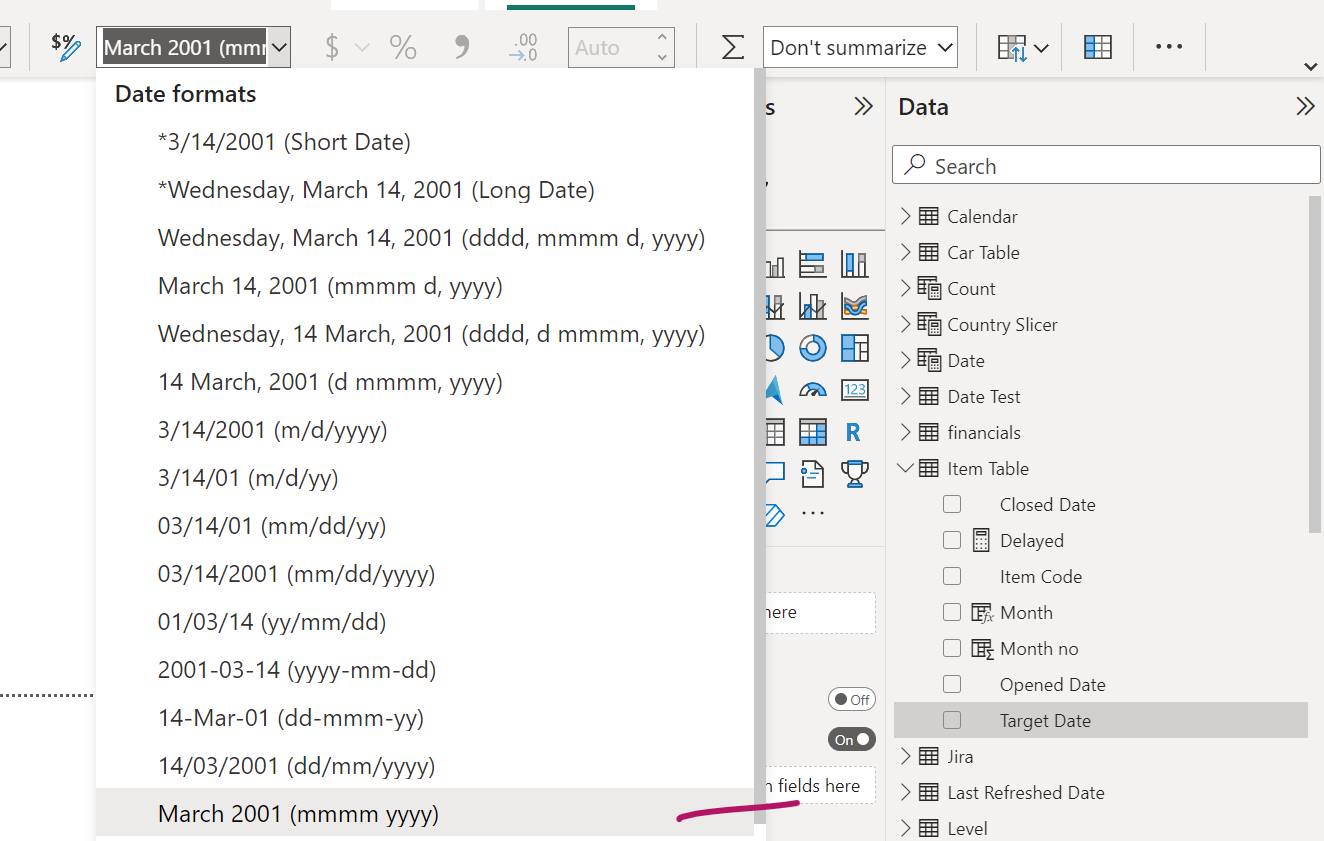
Task: Check the Delayed field checkbox
Action: pos(952,541)
